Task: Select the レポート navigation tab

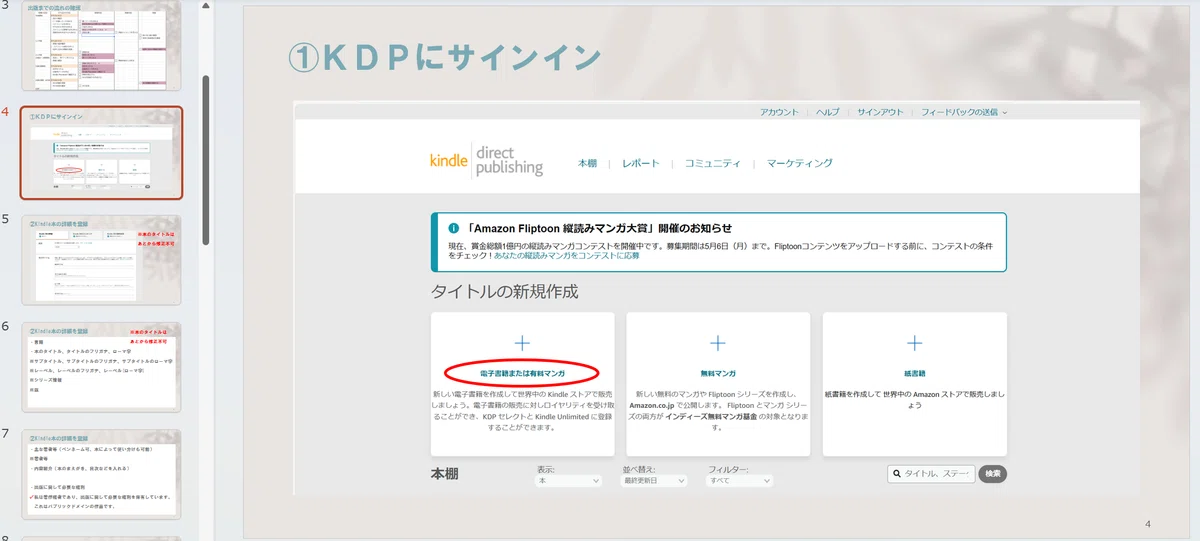Action: tap(640, 163)
